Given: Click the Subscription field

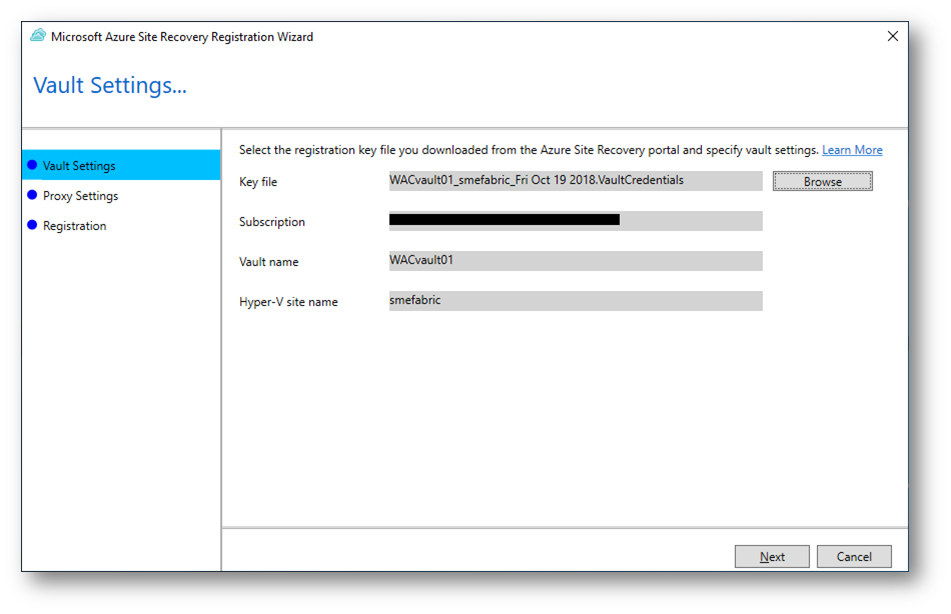Looking at the screenshot, I should pyautogui.click(x=576, y=221).
